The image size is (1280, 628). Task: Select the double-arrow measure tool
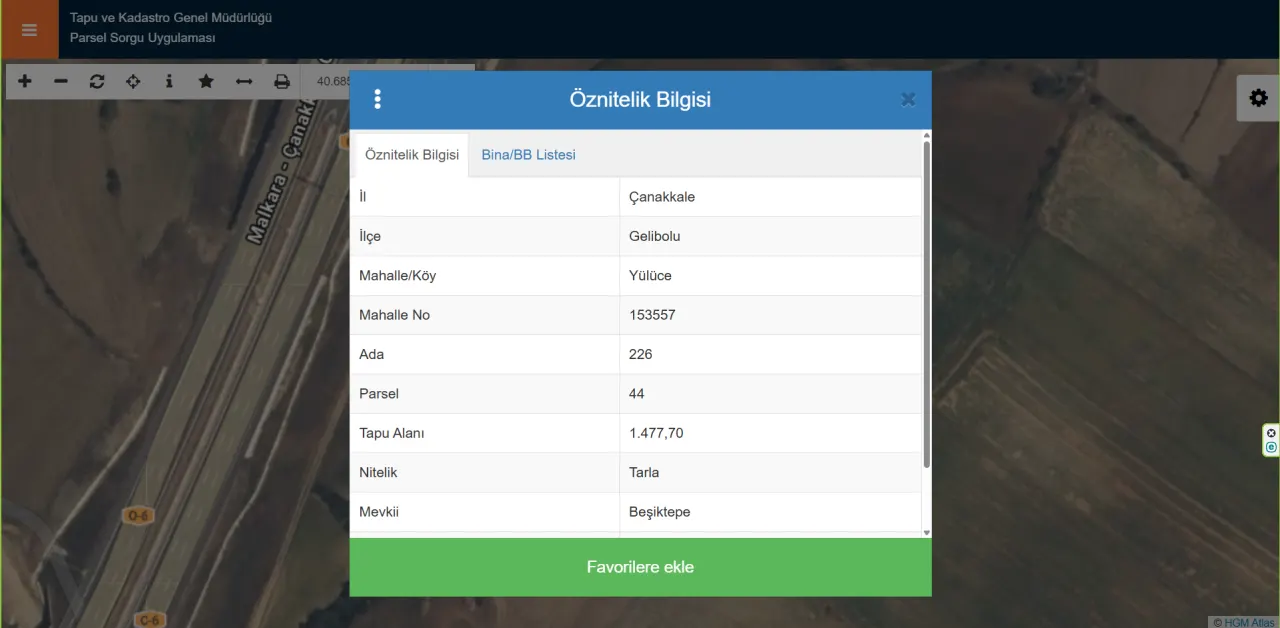[244, 82]
